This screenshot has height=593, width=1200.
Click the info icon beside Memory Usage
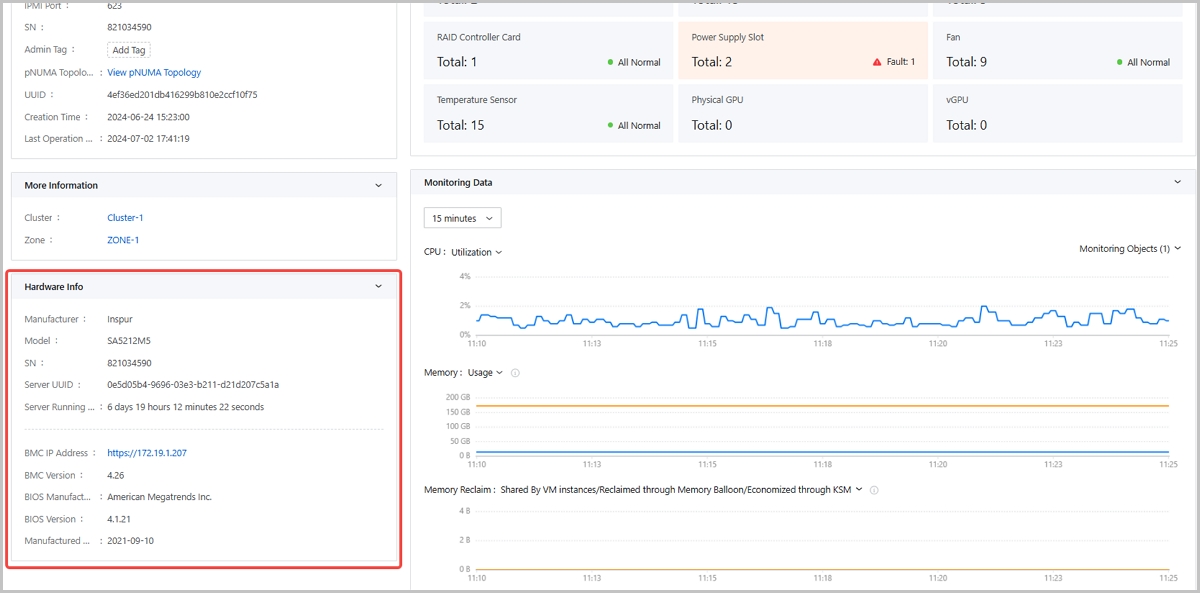515,373
